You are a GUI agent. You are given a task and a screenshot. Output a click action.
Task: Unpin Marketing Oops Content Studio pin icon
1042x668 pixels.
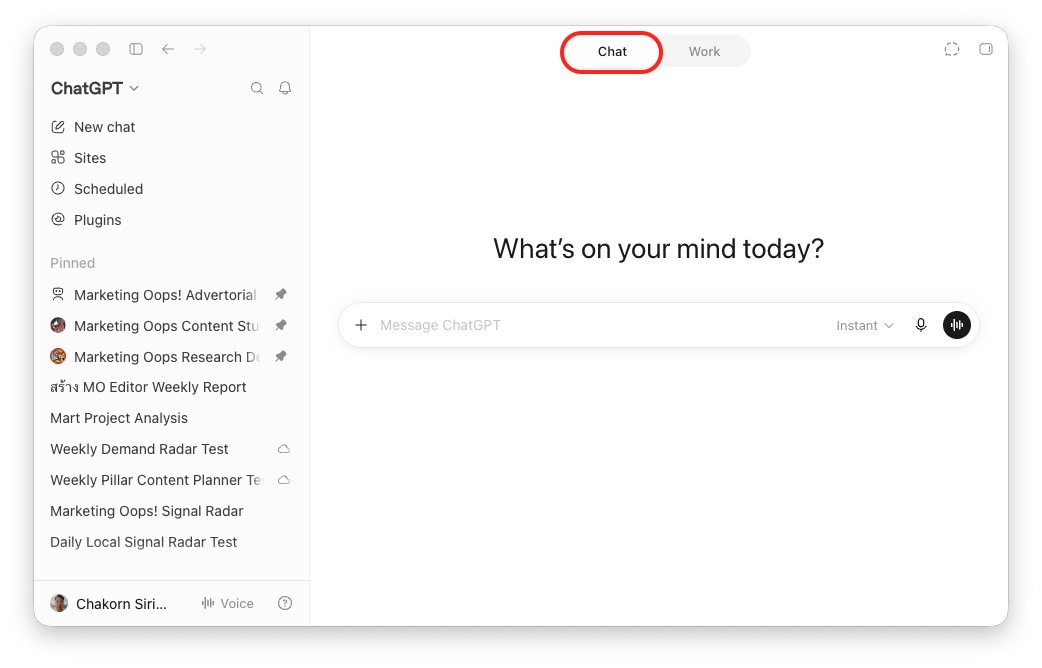[281, 326]
